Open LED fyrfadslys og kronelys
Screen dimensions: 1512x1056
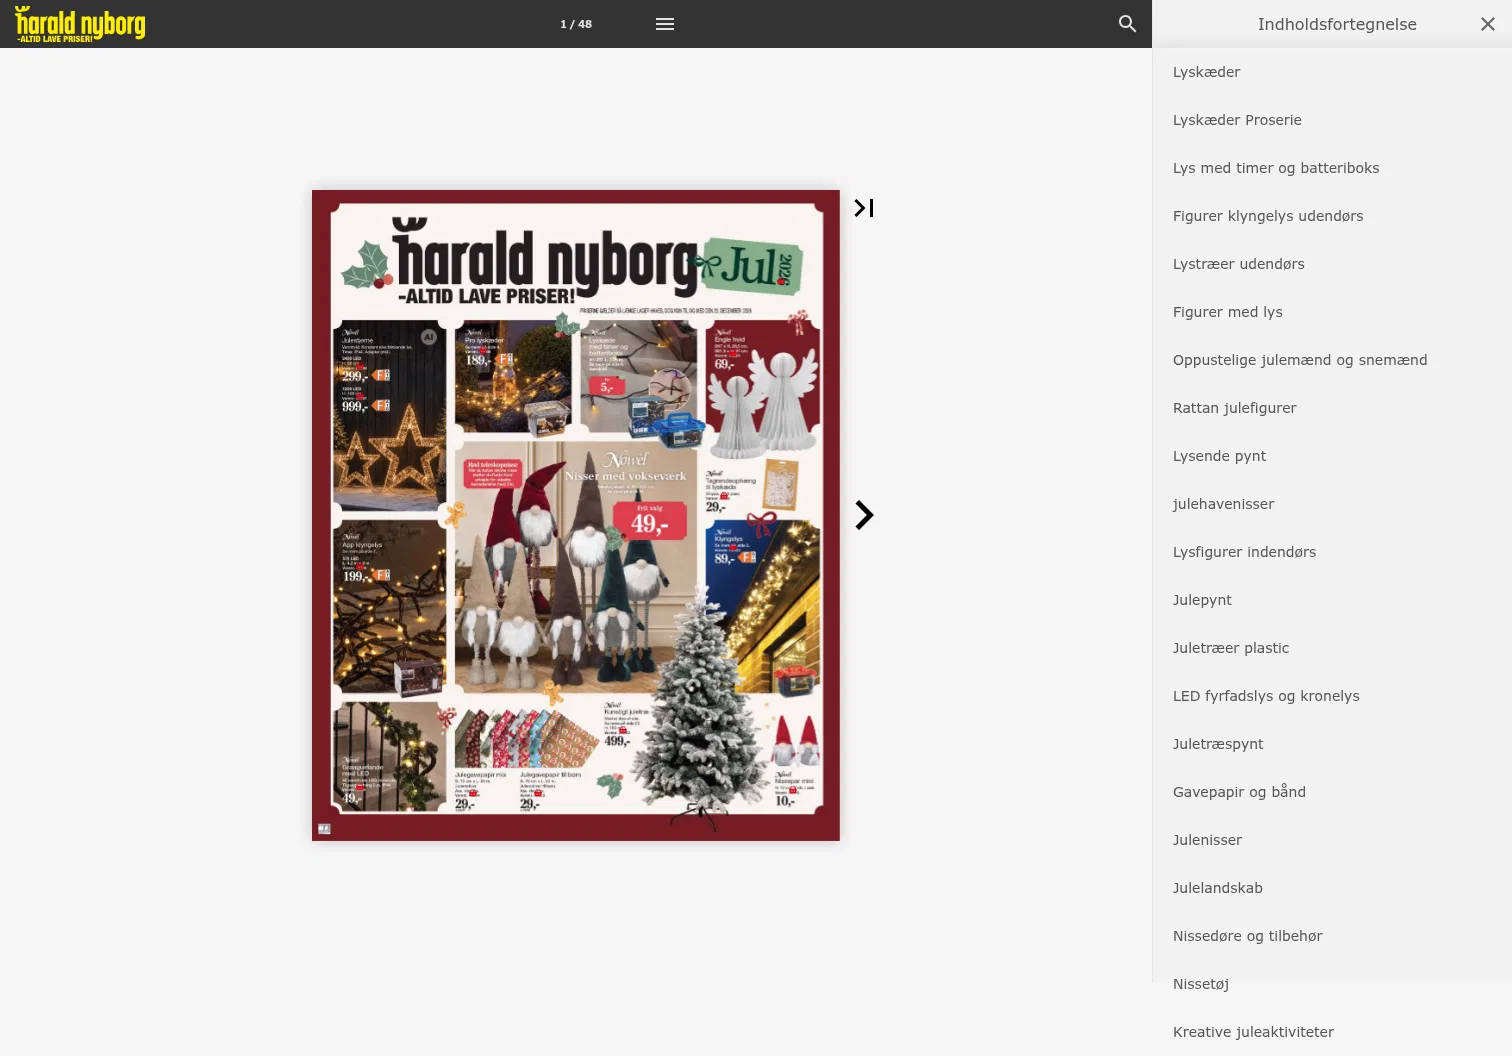(x=1332, y=696)
